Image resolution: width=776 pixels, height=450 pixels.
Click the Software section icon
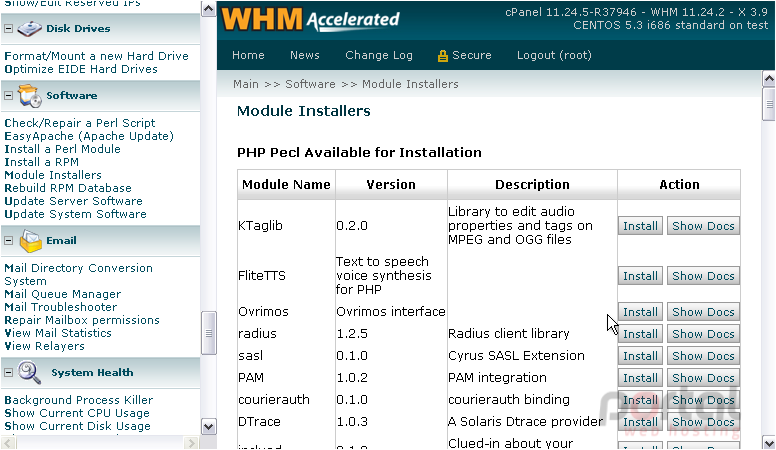tap(30, 96)
